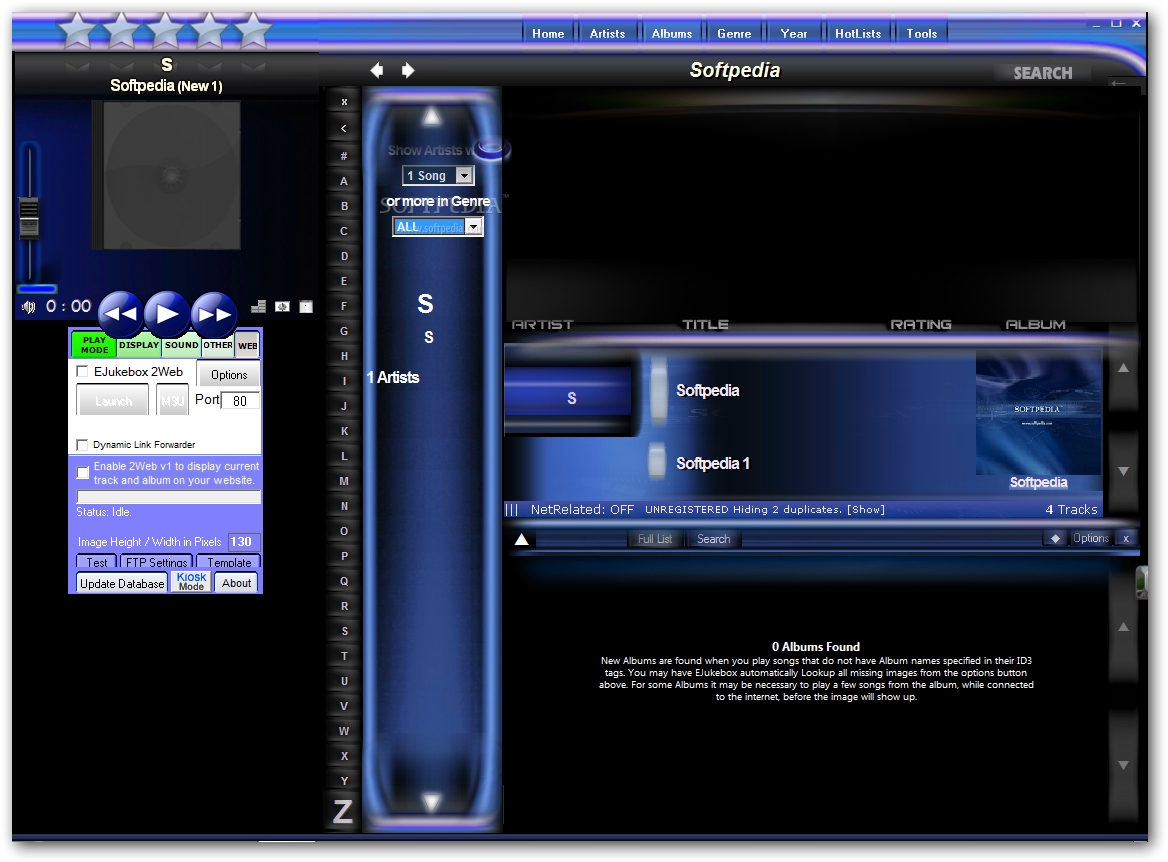The height and width of the screenshot is (862, 1168).
Task: Click the equalizer bars icon
Action: coord(258,306)
